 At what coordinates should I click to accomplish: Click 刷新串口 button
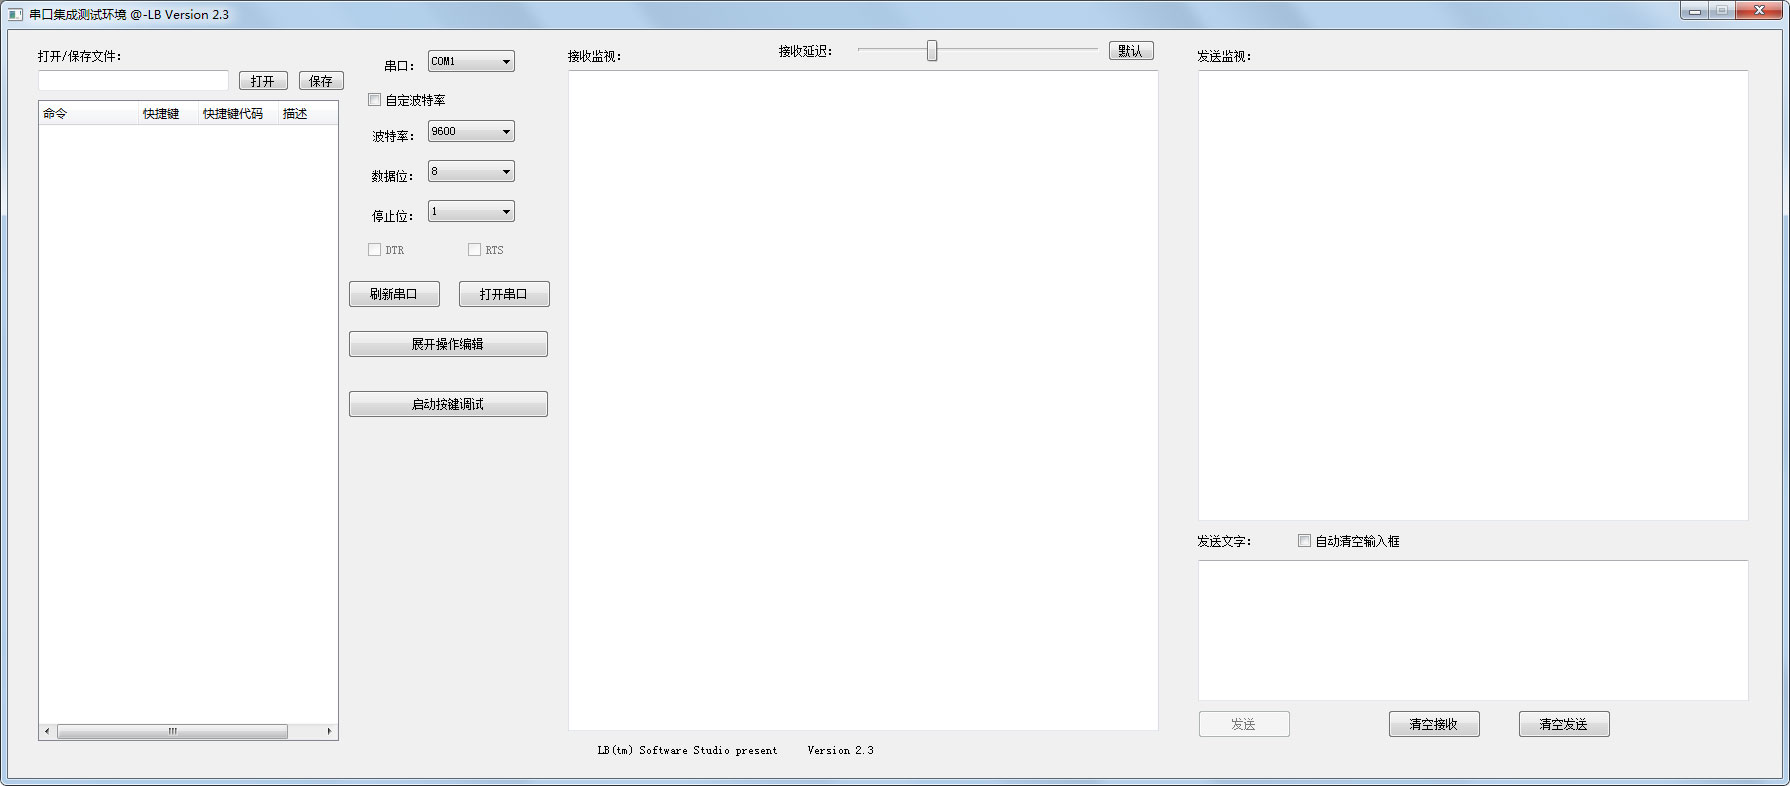pyautogui.click(x=394, y=294)
